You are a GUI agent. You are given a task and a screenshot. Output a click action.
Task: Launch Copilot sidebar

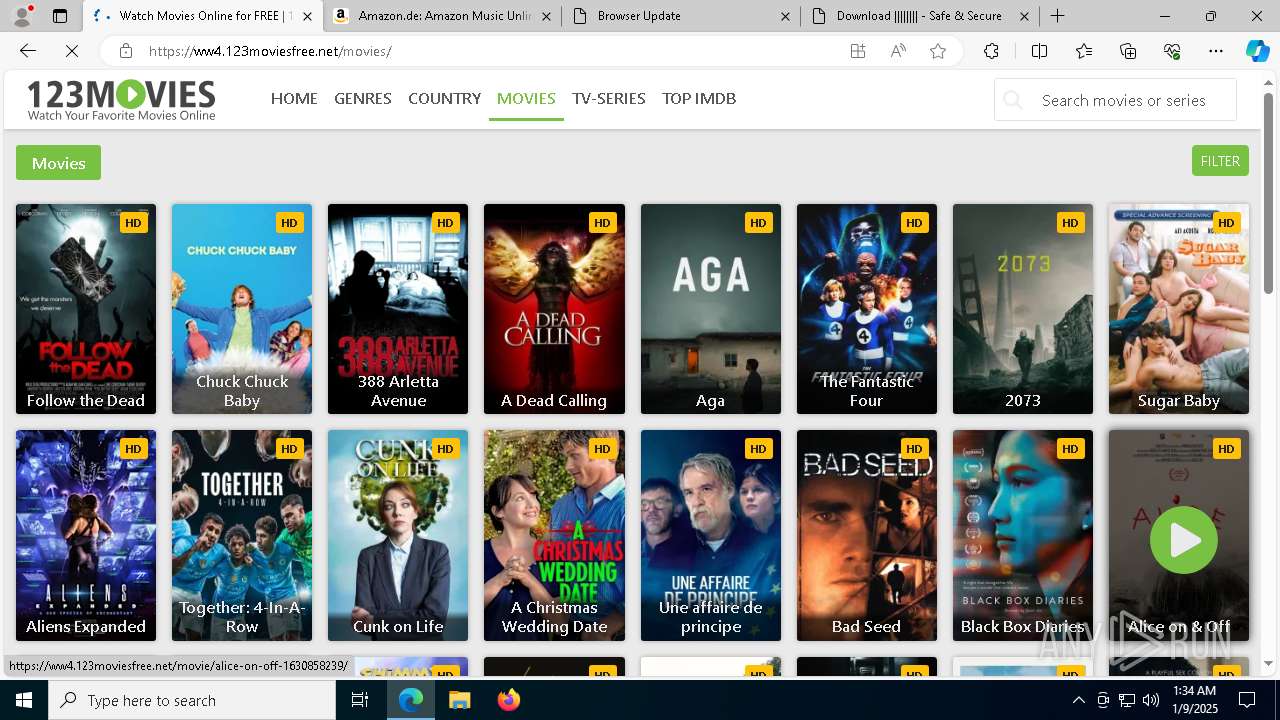[1257, 51]
